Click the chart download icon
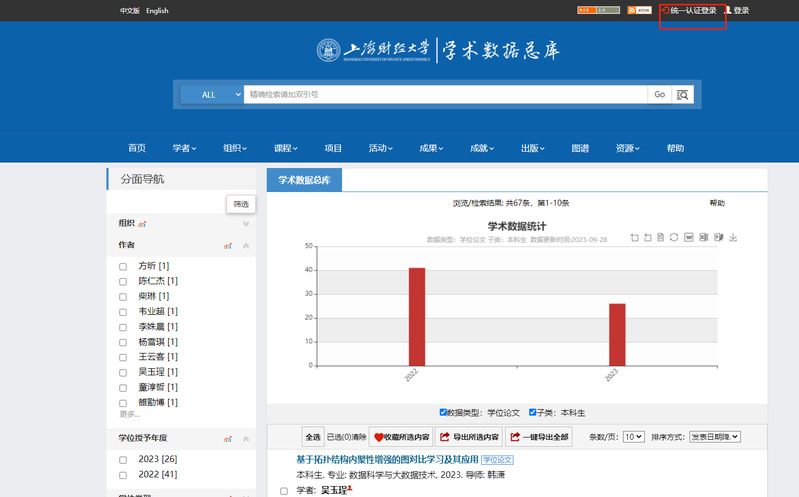 pos(733,237)
